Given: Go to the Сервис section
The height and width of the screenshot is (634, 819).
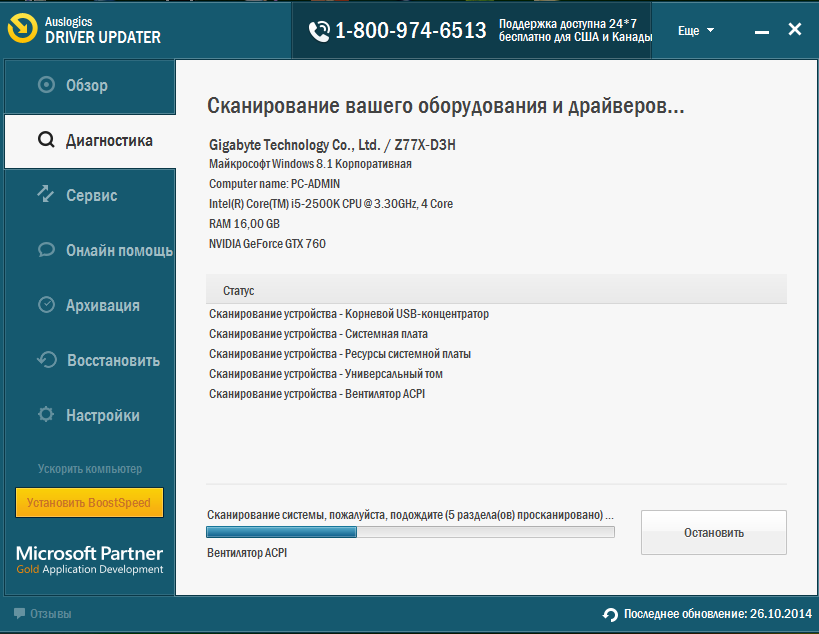Looking at the screenshot, I should [x=90, y=196].
